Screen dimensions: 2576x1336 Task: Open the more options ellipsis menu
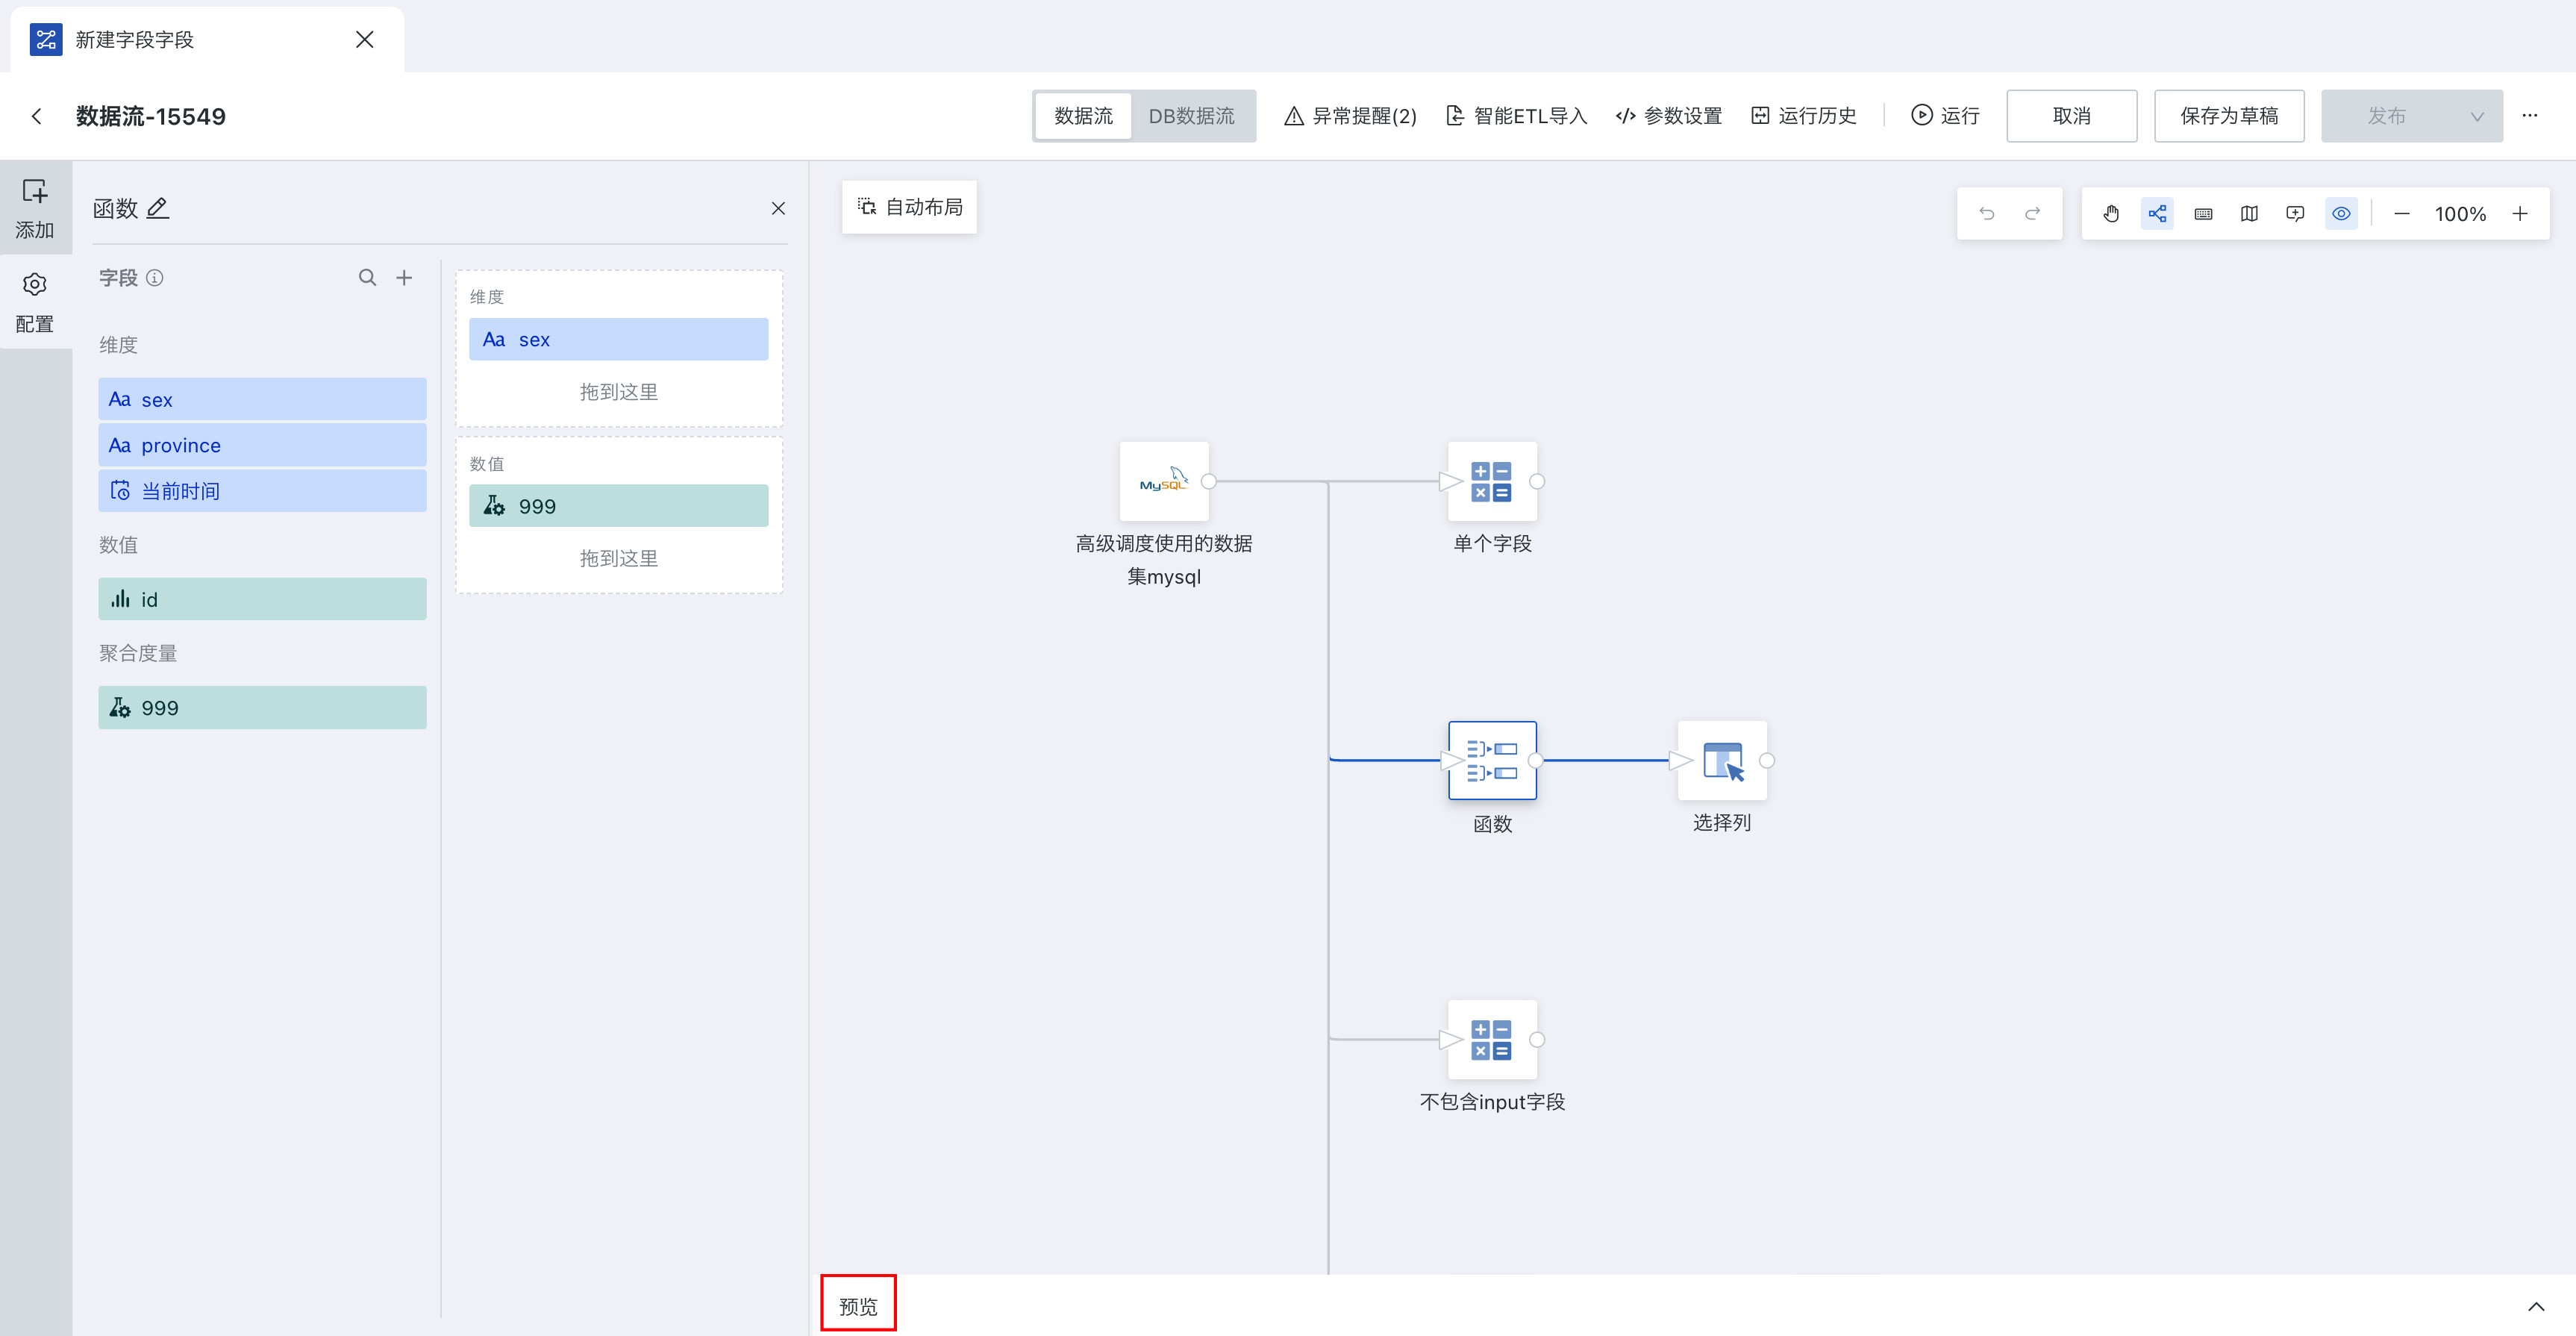pyautogui.click(x=2530, y=116)
